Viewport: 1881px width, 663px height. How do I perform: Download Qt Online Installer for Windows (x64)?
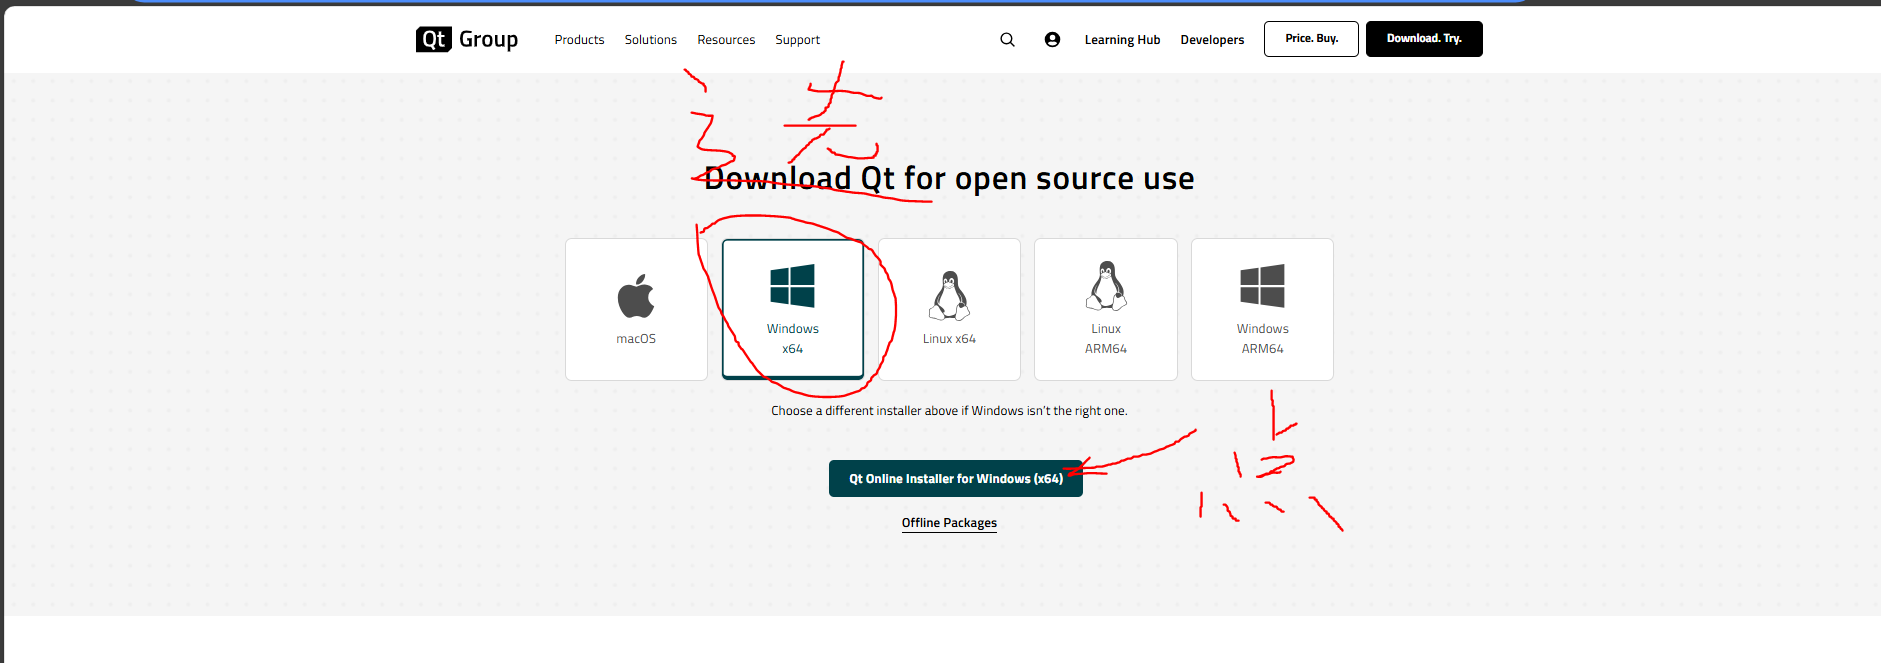coord(956,479)
